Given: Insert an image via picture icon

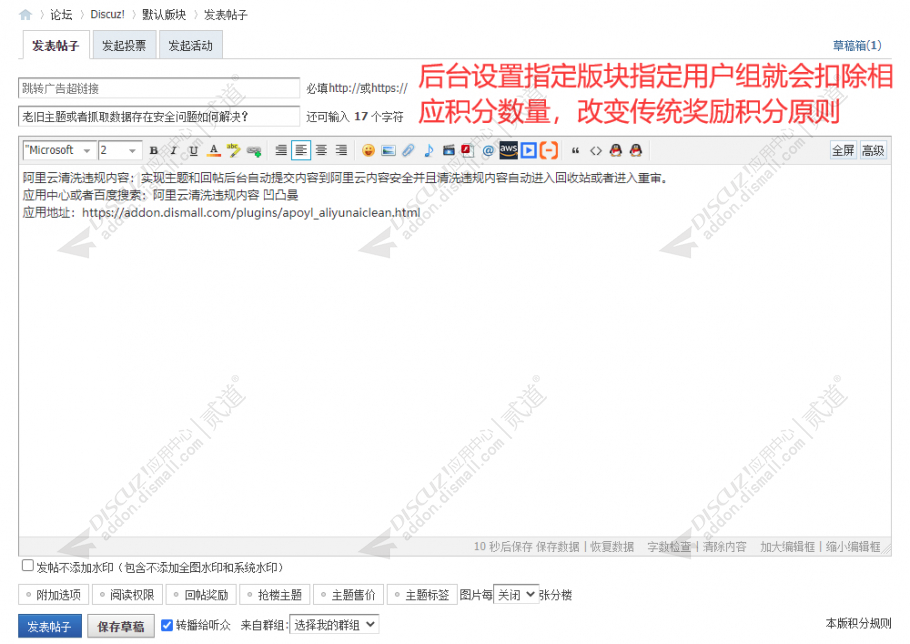Looking at the screenshot, I should 388,151.
